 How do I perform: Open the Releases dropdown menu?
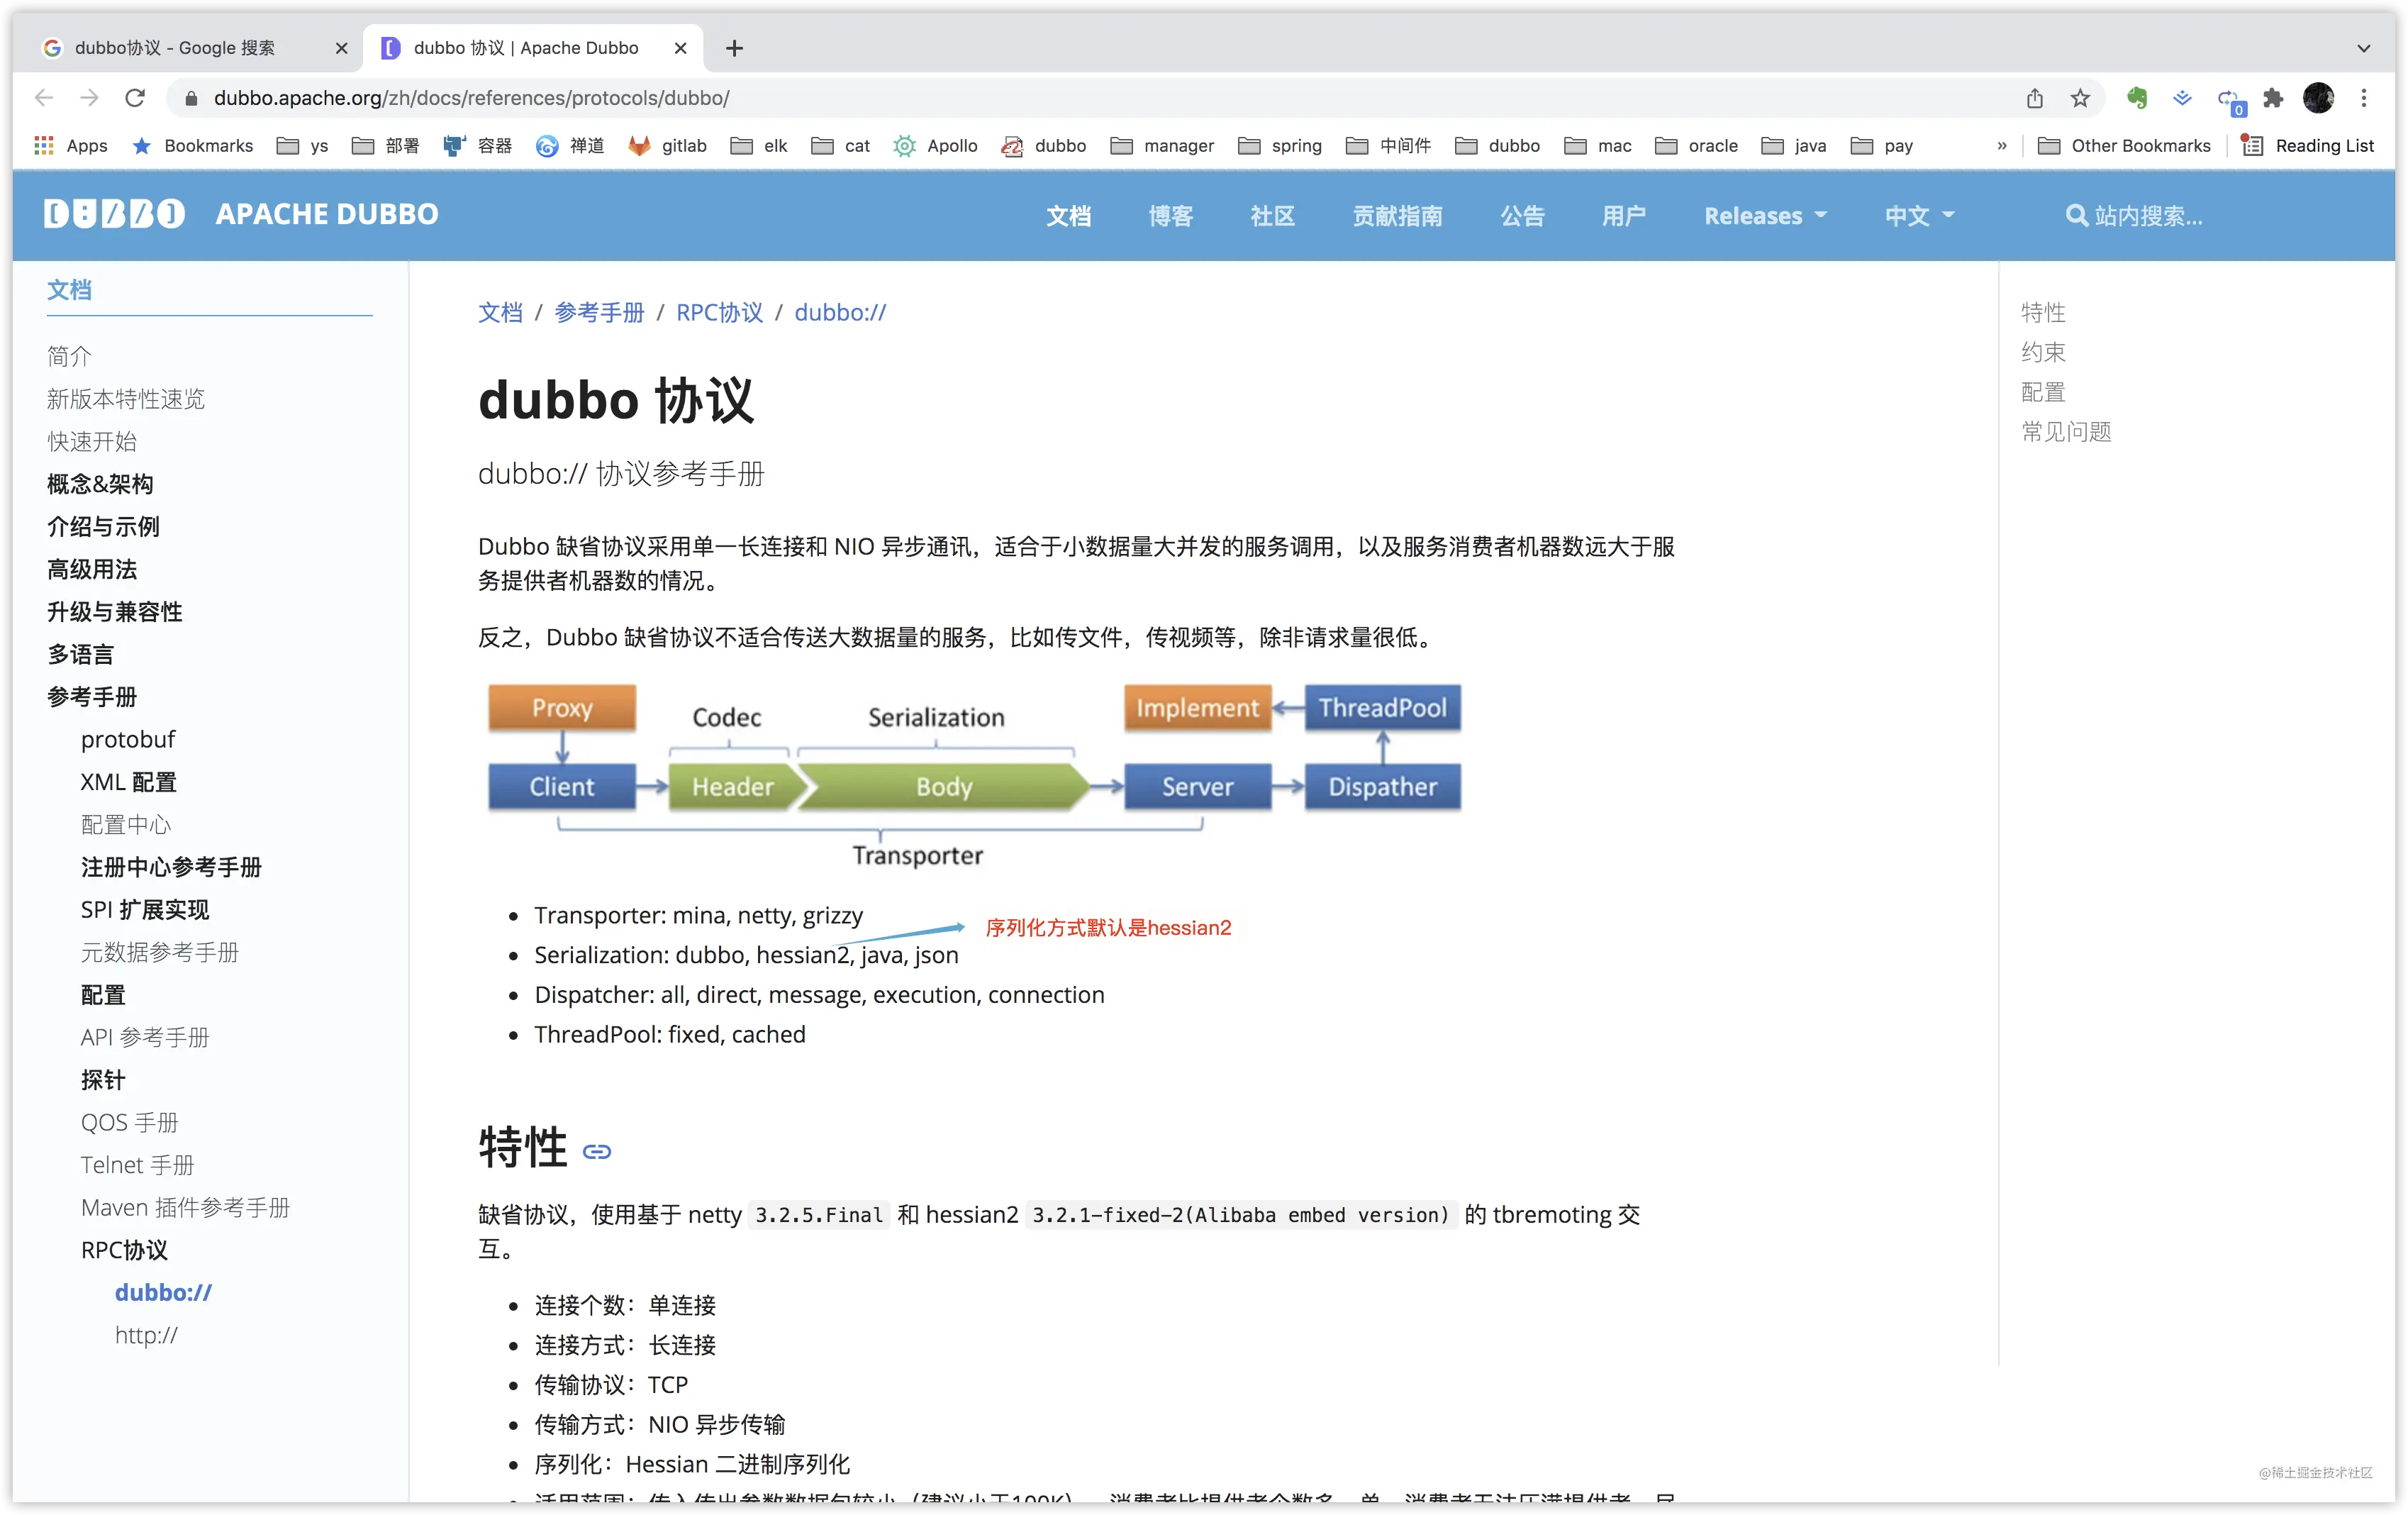[x=1765, y=216]
